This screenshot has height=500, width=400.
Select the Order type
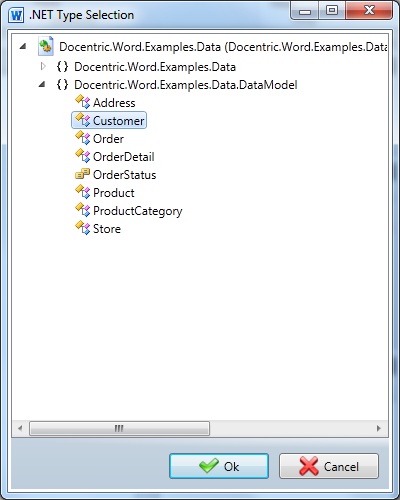tap(108, 139)
